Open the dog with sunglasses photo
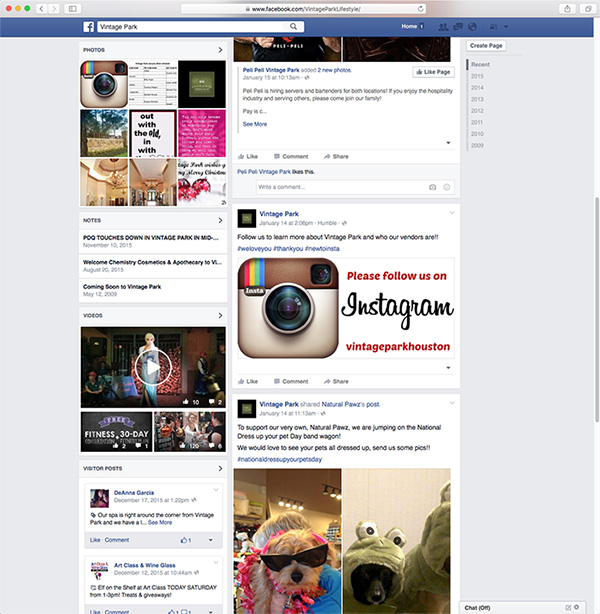 [x=287, y=541]
